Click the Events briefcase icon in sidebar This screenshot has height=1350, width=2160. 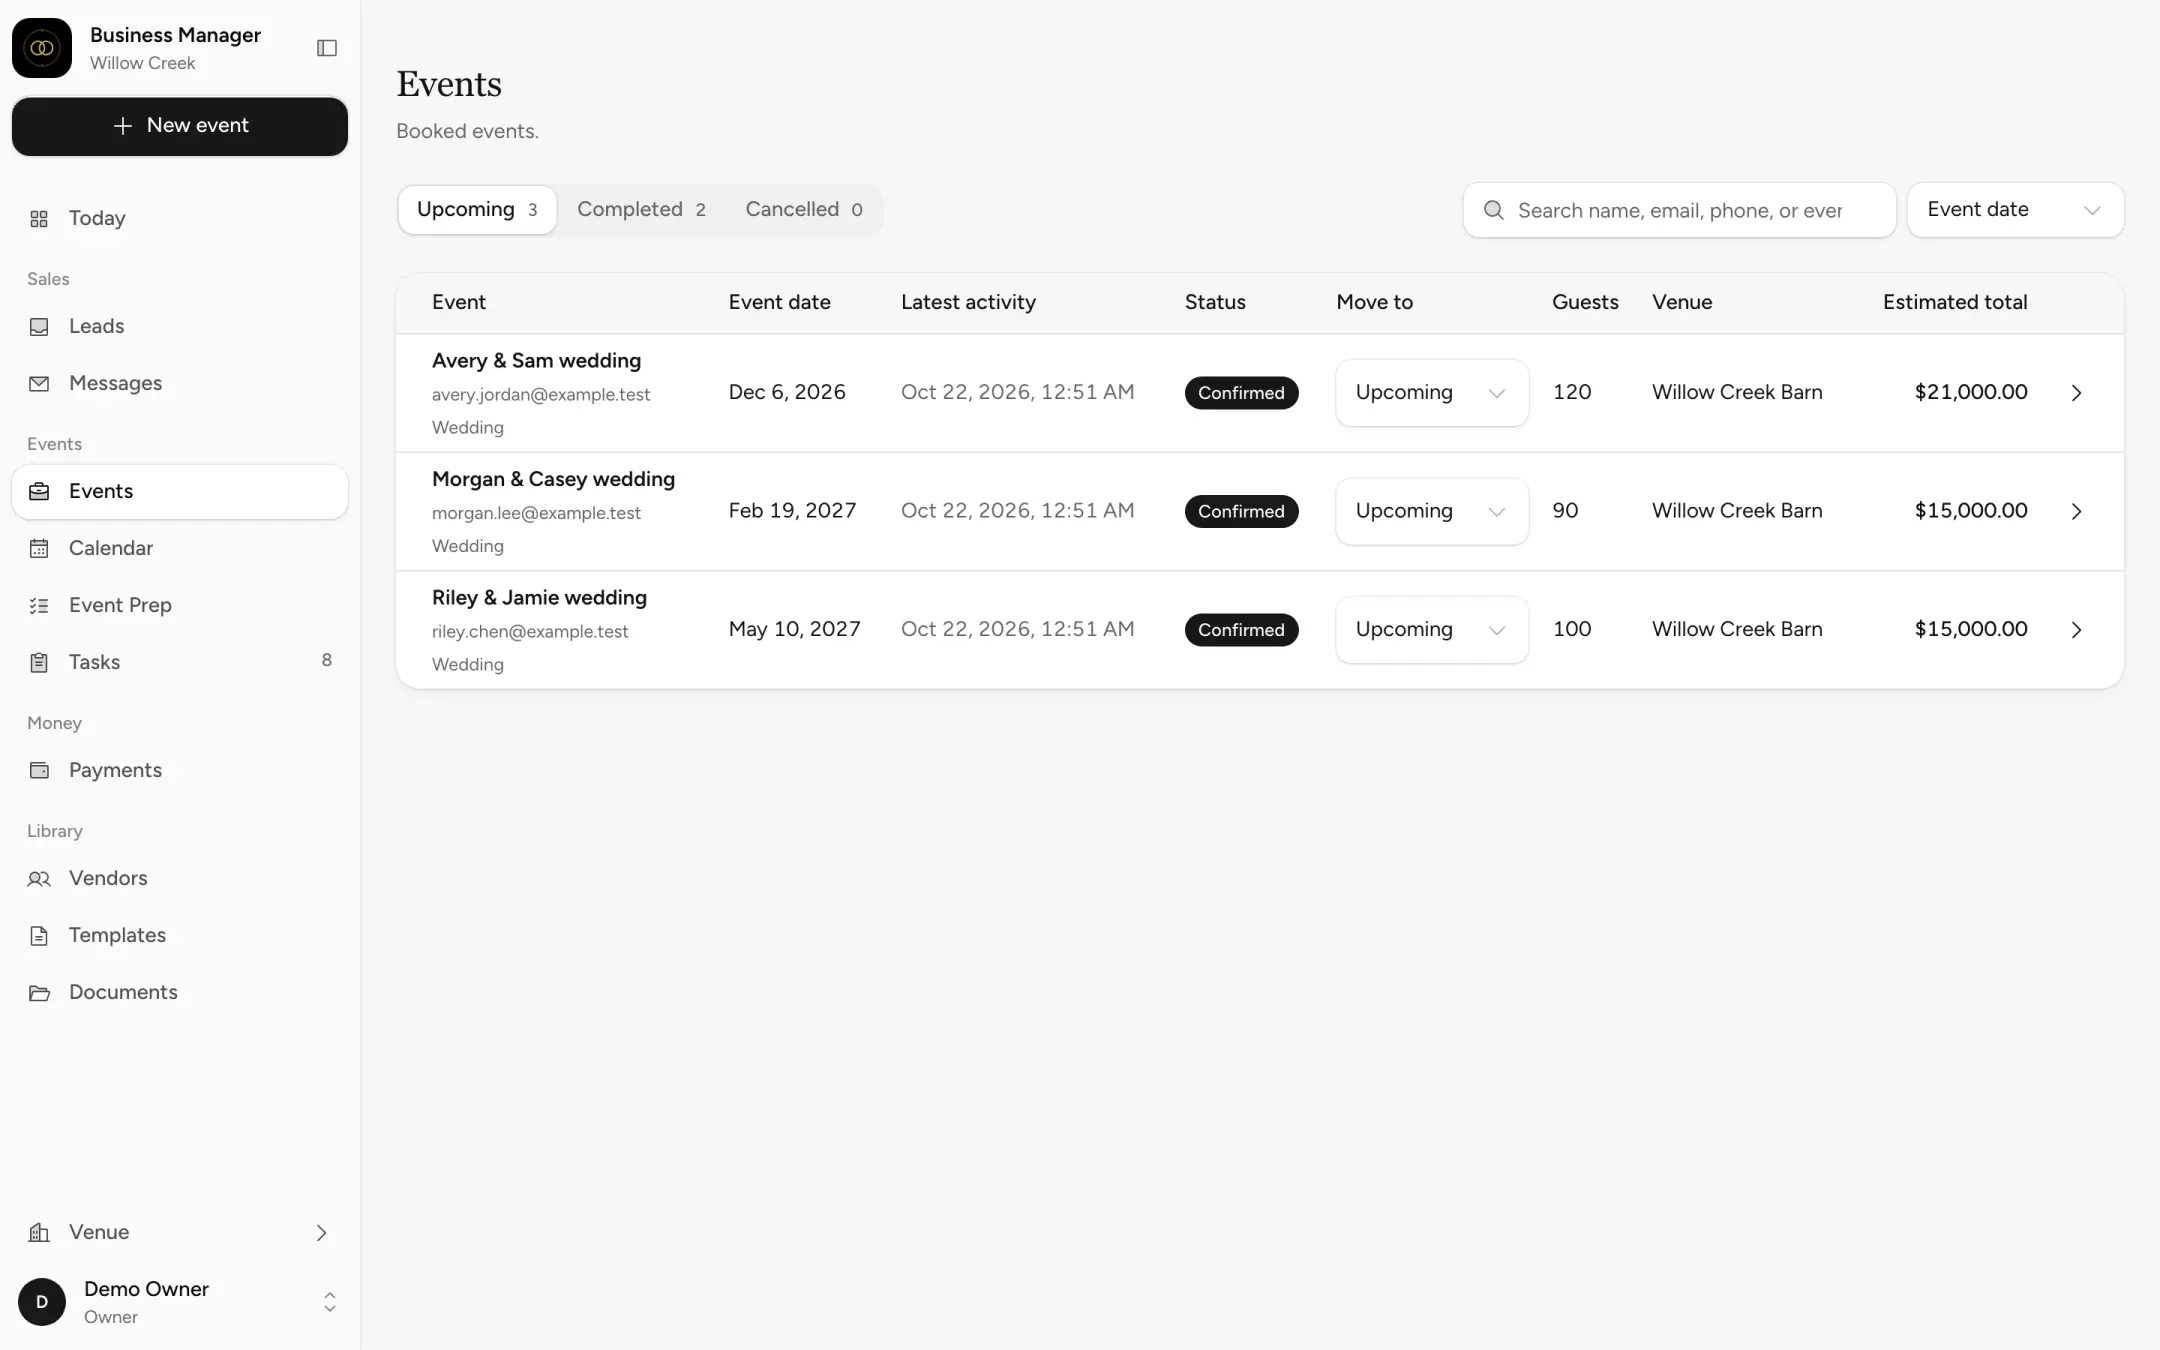(39, 492)
